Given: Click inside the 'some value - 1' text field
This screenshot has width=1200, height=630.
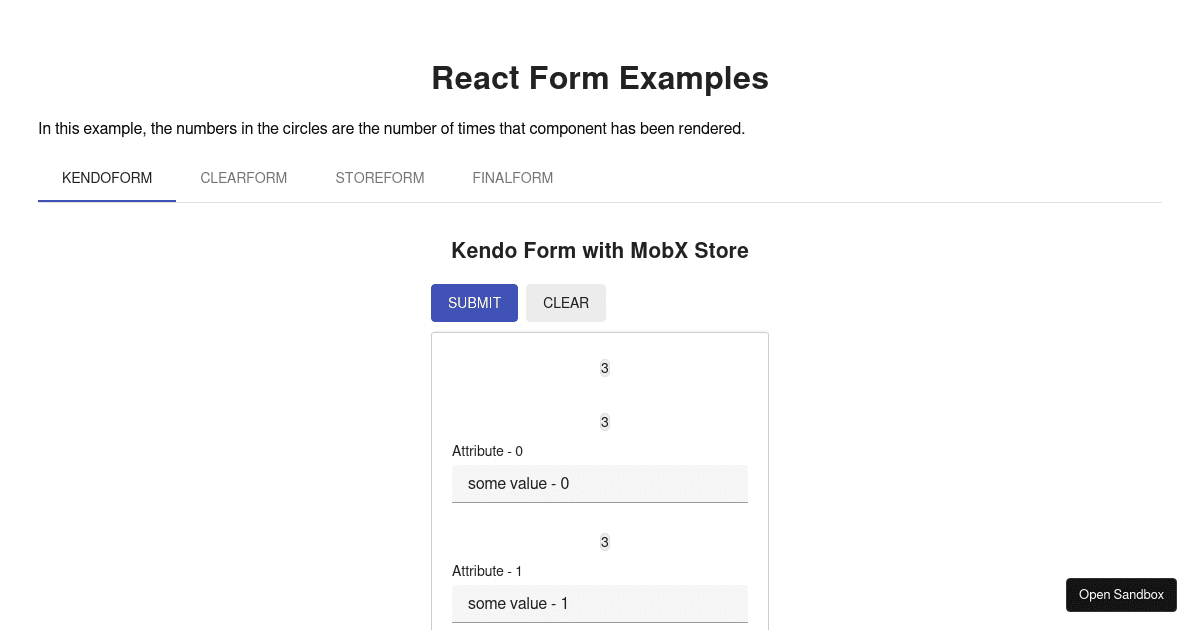Looking at the screenshot, I should [600, 603].
